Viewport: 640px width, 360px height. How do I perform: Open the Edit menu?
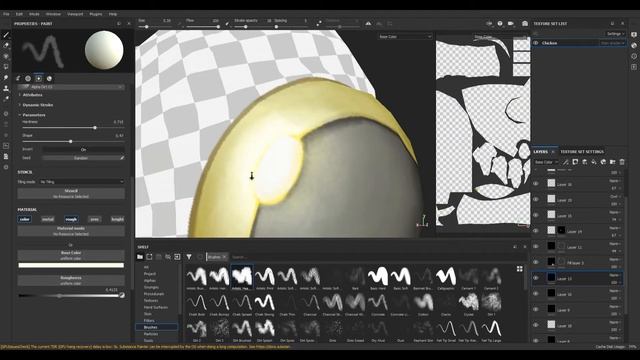point(19,14)
